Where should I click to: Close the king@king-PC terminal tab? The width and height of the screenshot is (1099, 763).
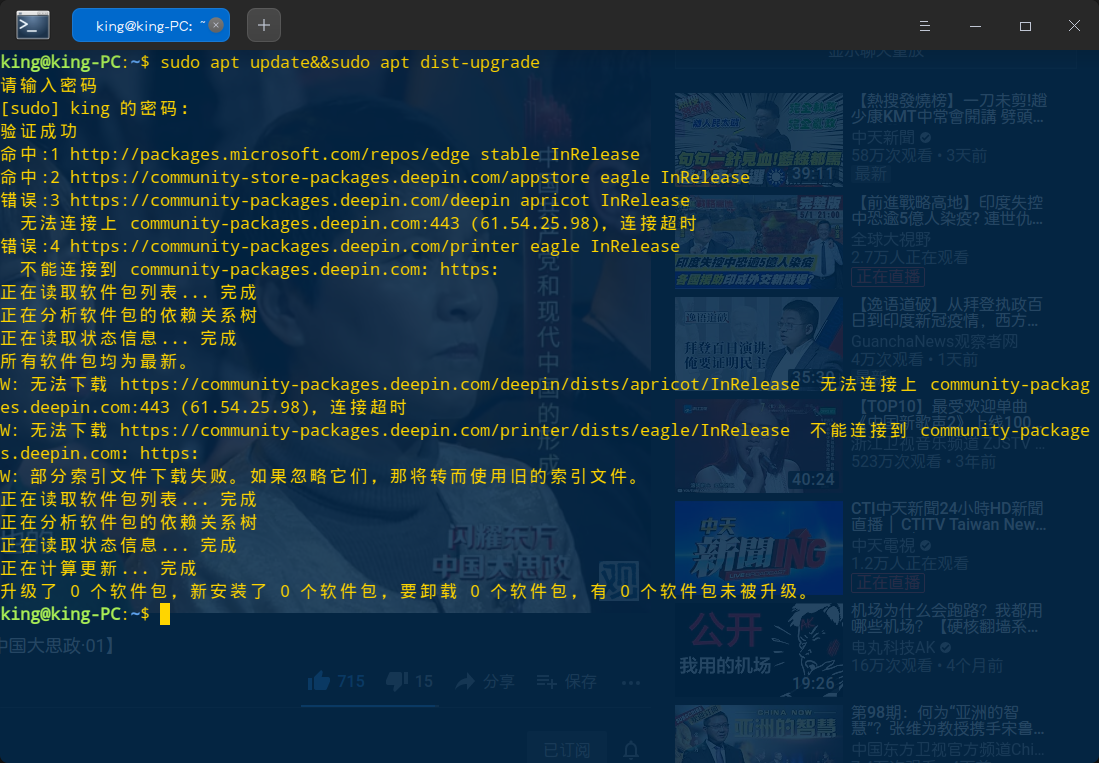point(216,25)
